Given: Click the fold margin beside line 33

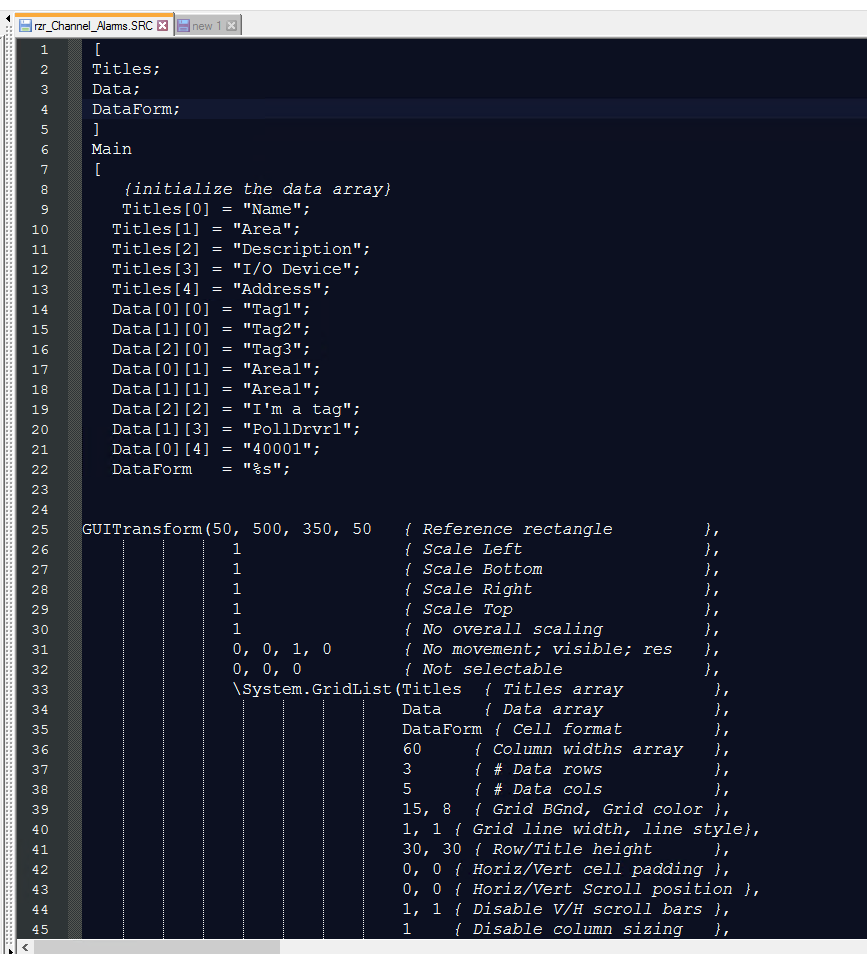Looking at the screenshot, I should click(x=74, y=689).
